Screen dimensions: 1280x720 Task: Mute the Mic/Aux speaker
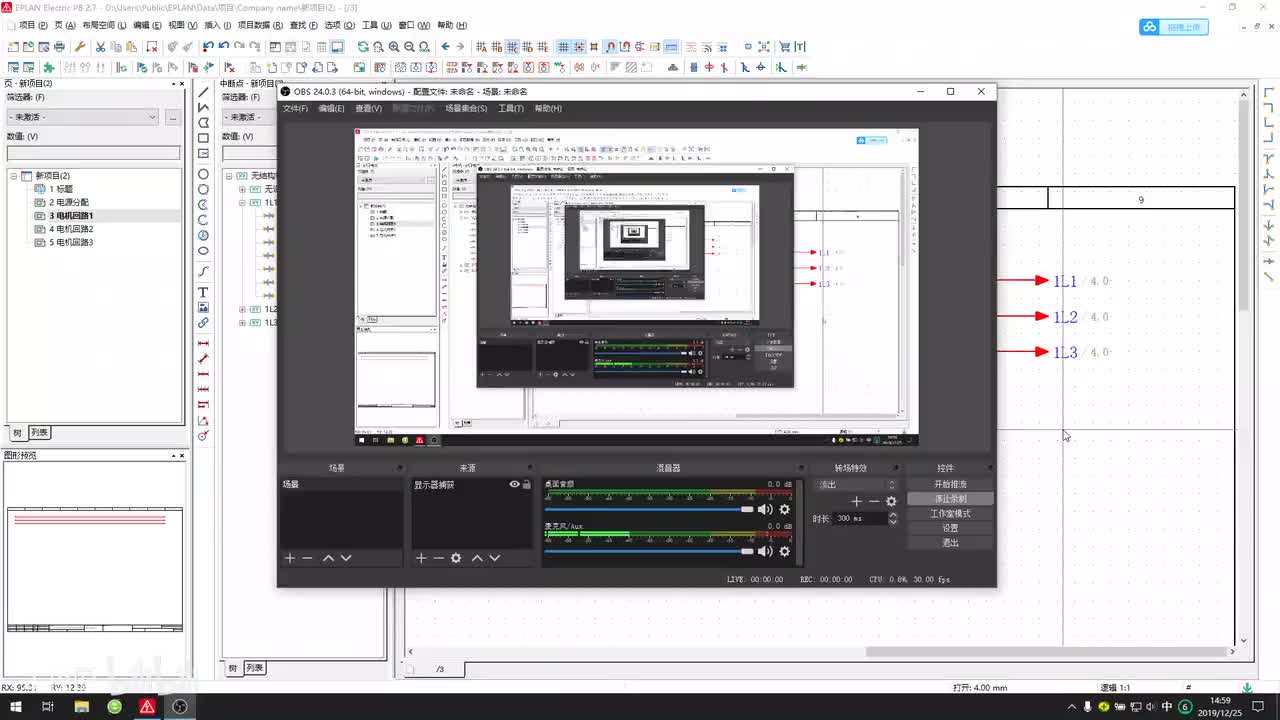click(765, 551)
